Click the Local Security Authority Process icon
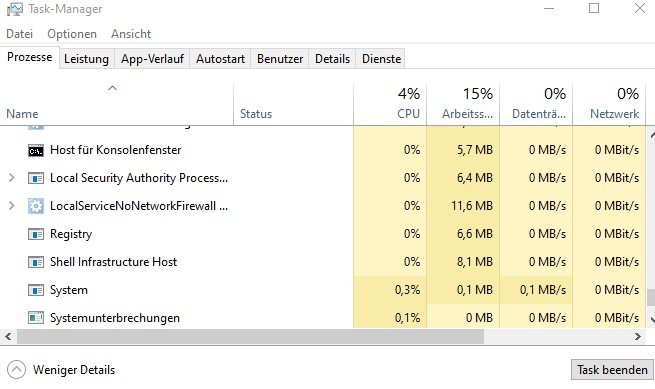The height and width of the screenshot is (389, 655). pyautogui.click(x=36, y=178)
